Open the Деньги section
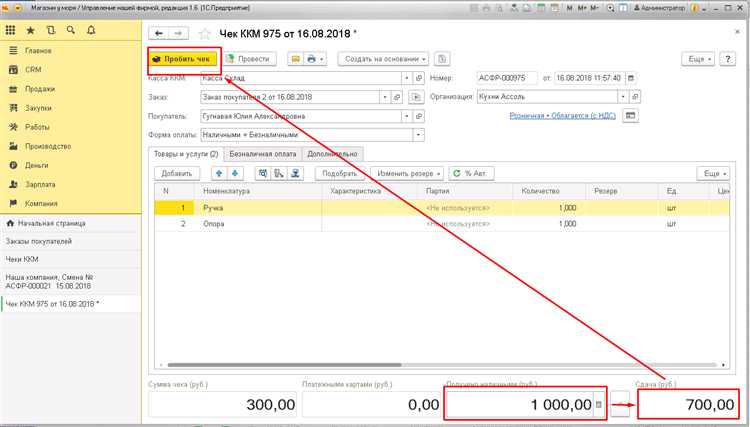Image resolution: width=750 pixels, height=427 pixels. (x=71, y=165)
